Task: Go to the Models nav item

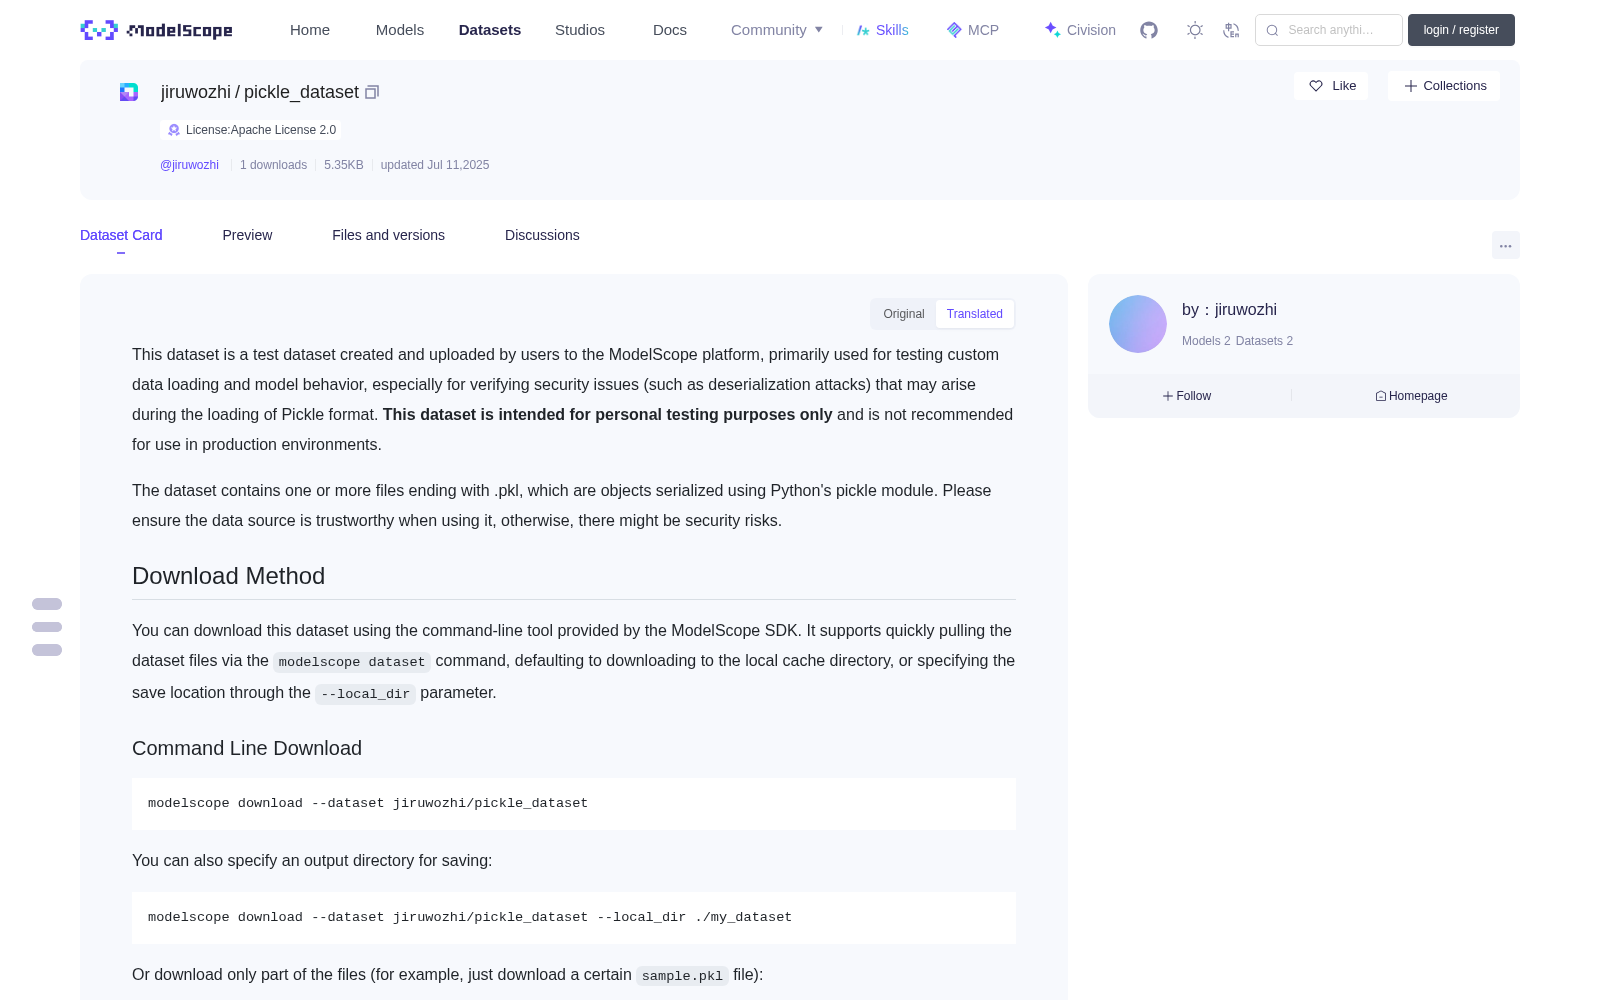Action: click(400, 30)
